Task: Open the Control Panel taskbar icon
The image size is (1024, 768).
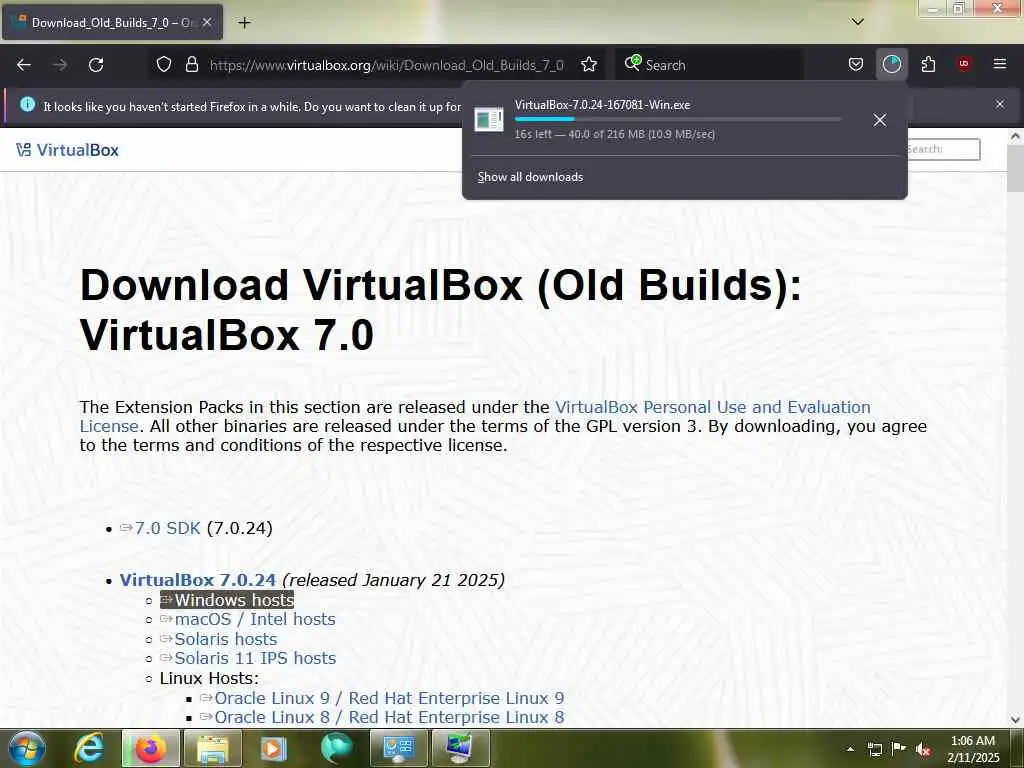Action: 398,748
